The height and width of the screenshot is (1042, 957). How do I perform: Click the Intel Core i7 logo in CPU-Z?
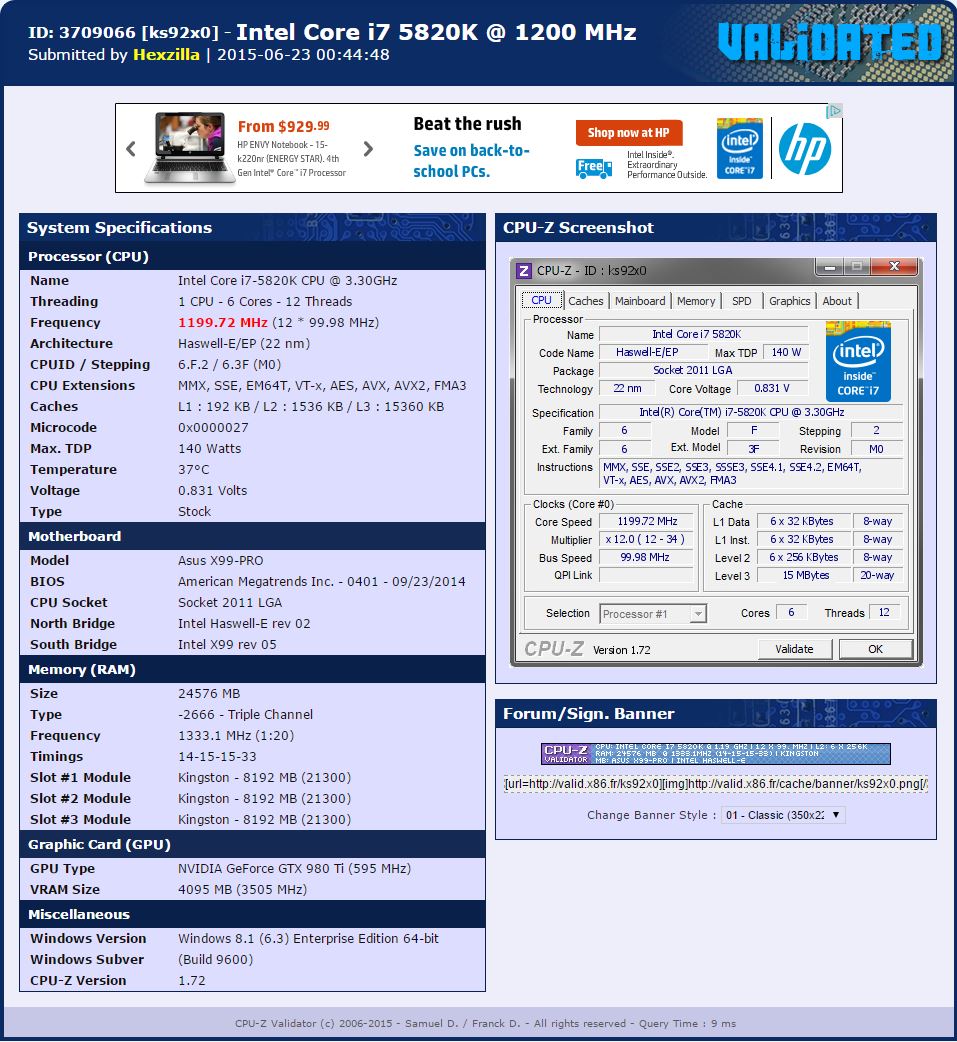858,361
